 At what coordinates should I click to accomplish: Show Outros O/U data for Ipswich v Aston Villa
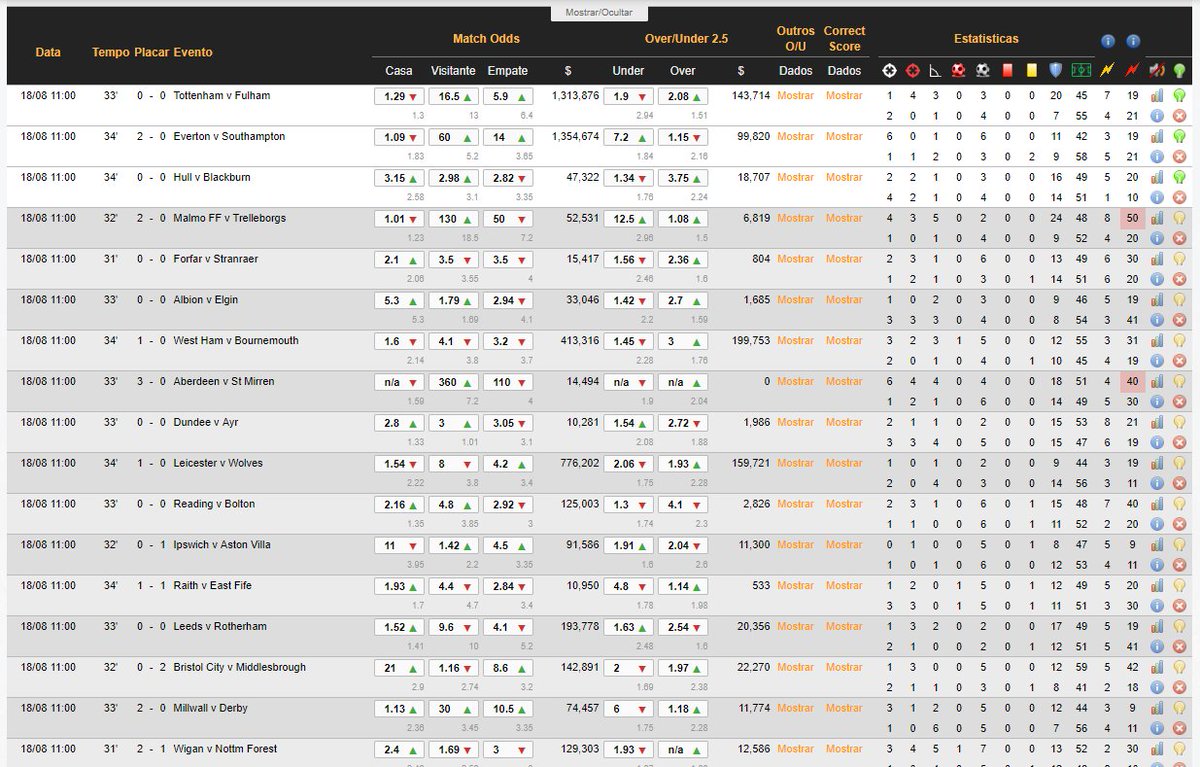point(796,545)
